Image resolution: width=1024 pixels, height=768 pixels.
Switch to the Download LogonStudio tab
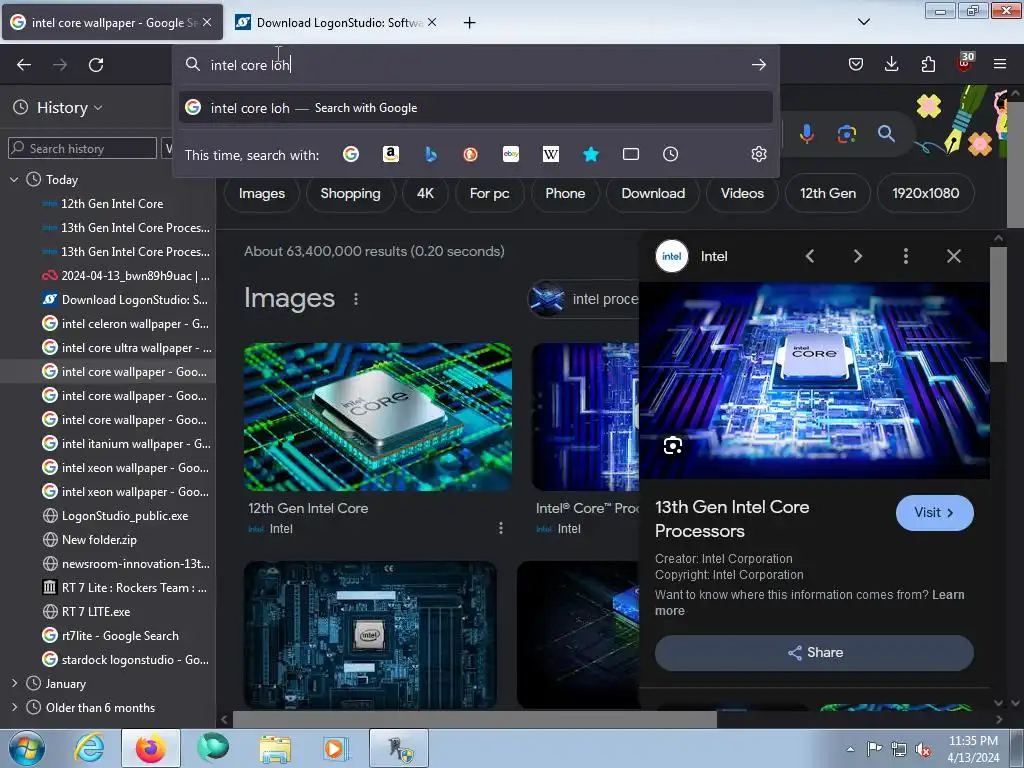tap(336, 22)
